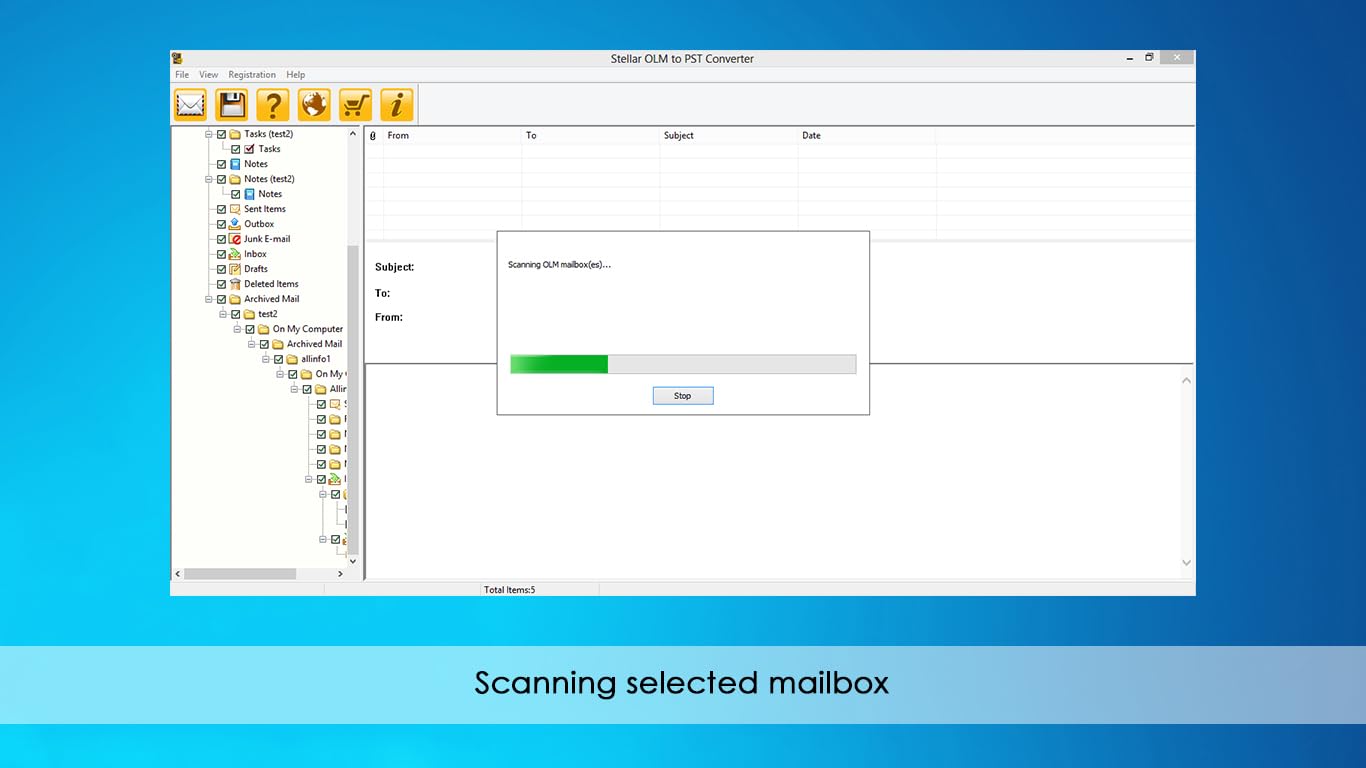The image size is (1366, 768).
Task: Open the View menu
Action: tap(208, 75)
